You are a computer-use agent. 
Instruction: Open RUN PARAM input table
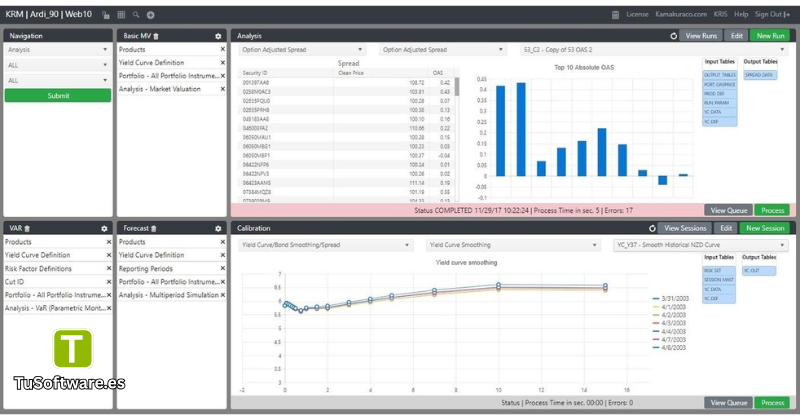pyautogui.click(x=719, y=103)
